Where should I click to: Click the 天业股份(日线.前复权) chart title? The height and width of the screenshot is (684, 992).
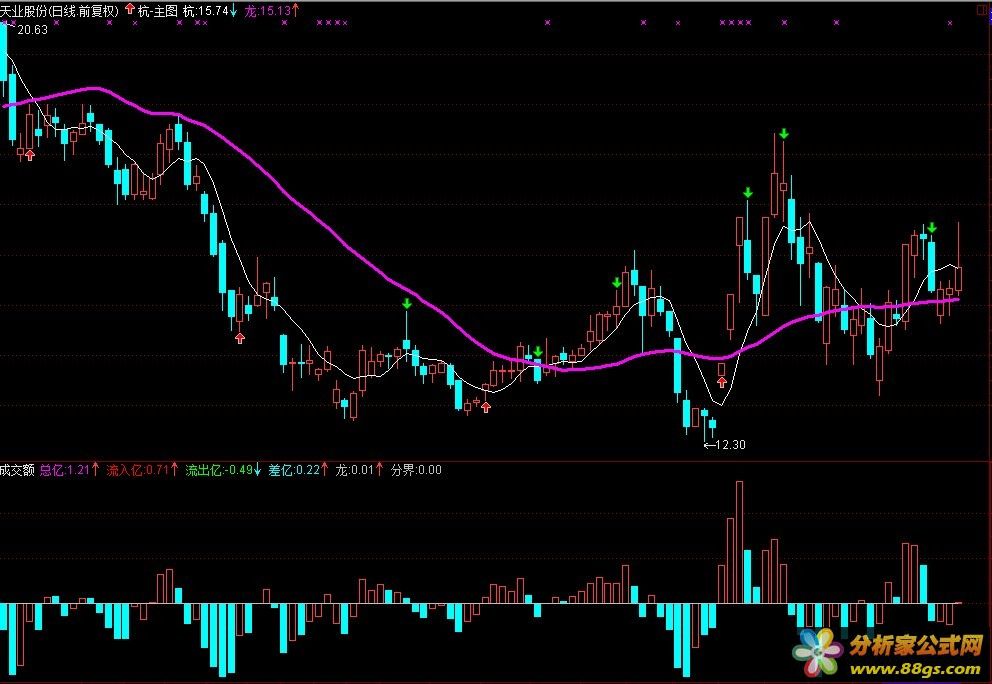pyautogui.click(x=59, y=11)
